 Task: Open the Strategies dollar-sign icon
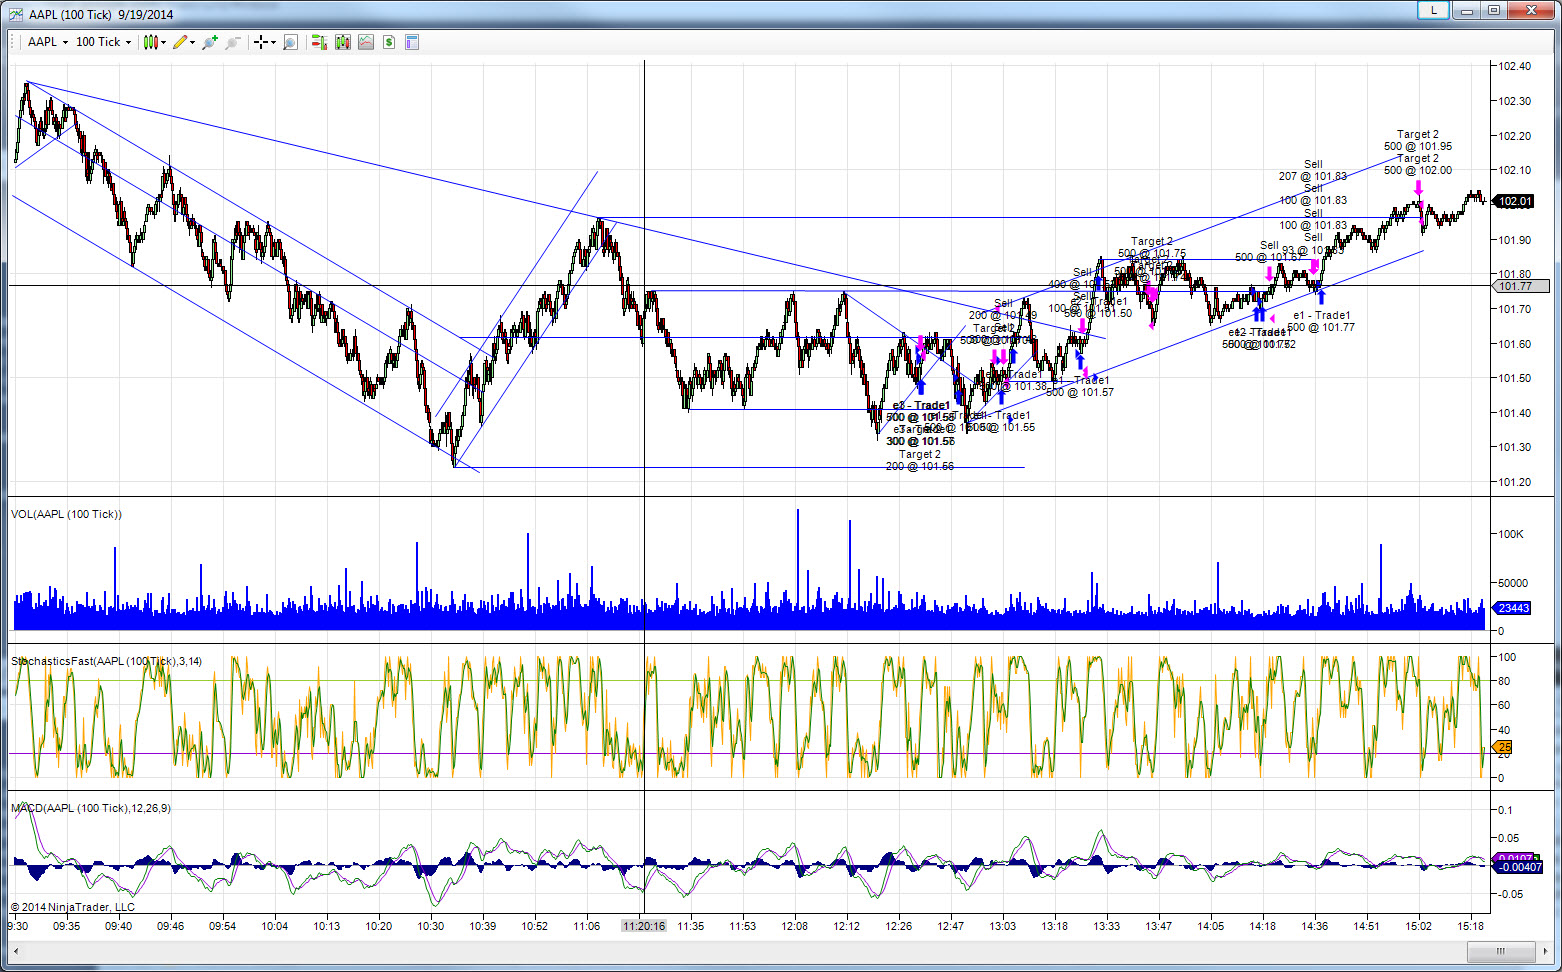pyautogui.click(x=389, y=42)
